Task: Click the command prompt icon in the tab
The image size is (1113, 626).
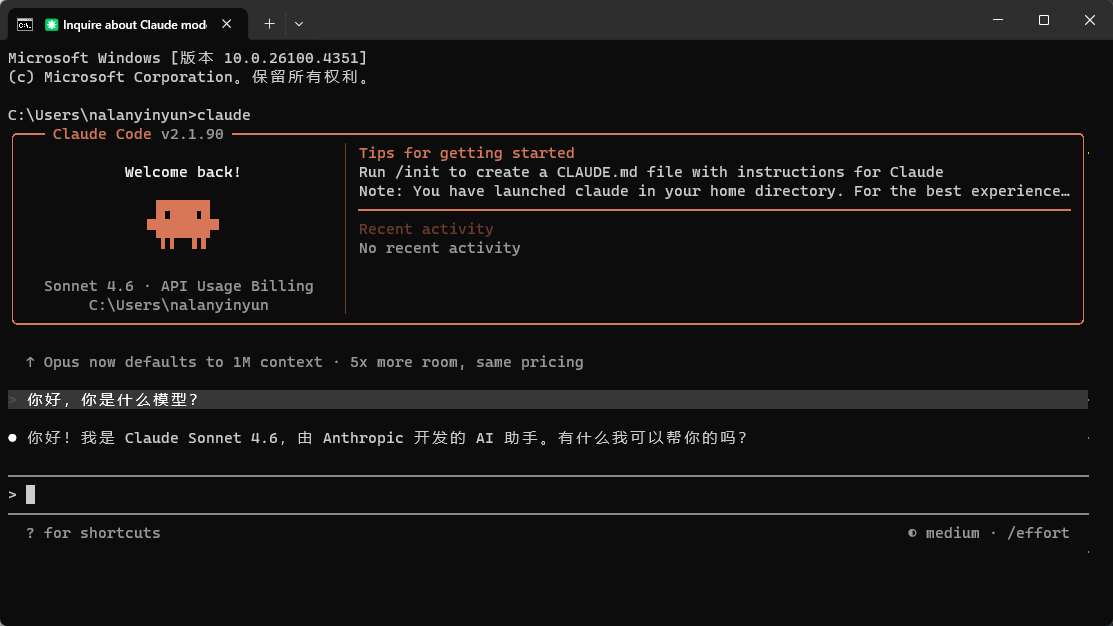Action: 25,24
